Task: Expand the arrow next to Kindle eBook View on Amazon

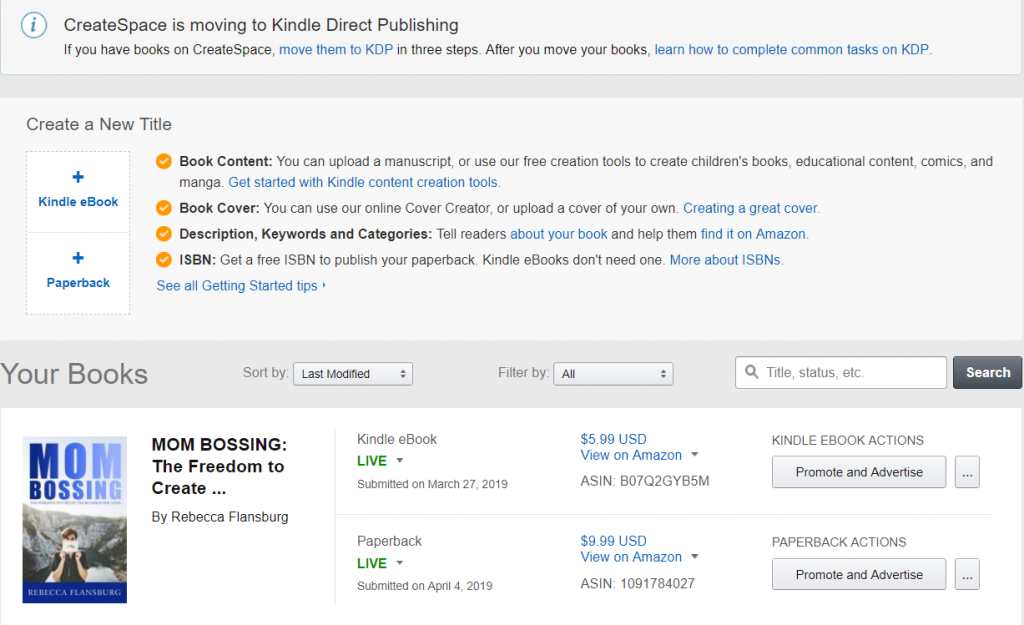Action: pyautogui.click(x=695, y=455)
